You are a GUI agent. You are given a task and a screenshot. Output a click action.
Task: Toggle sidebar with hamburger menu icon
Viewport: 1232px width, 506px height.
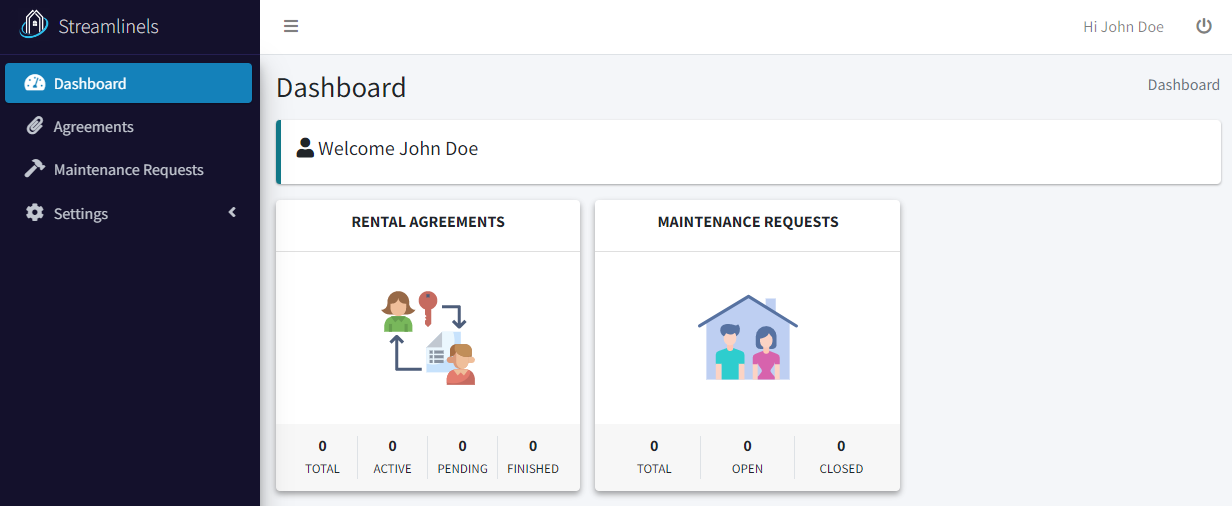coord(291,26)
